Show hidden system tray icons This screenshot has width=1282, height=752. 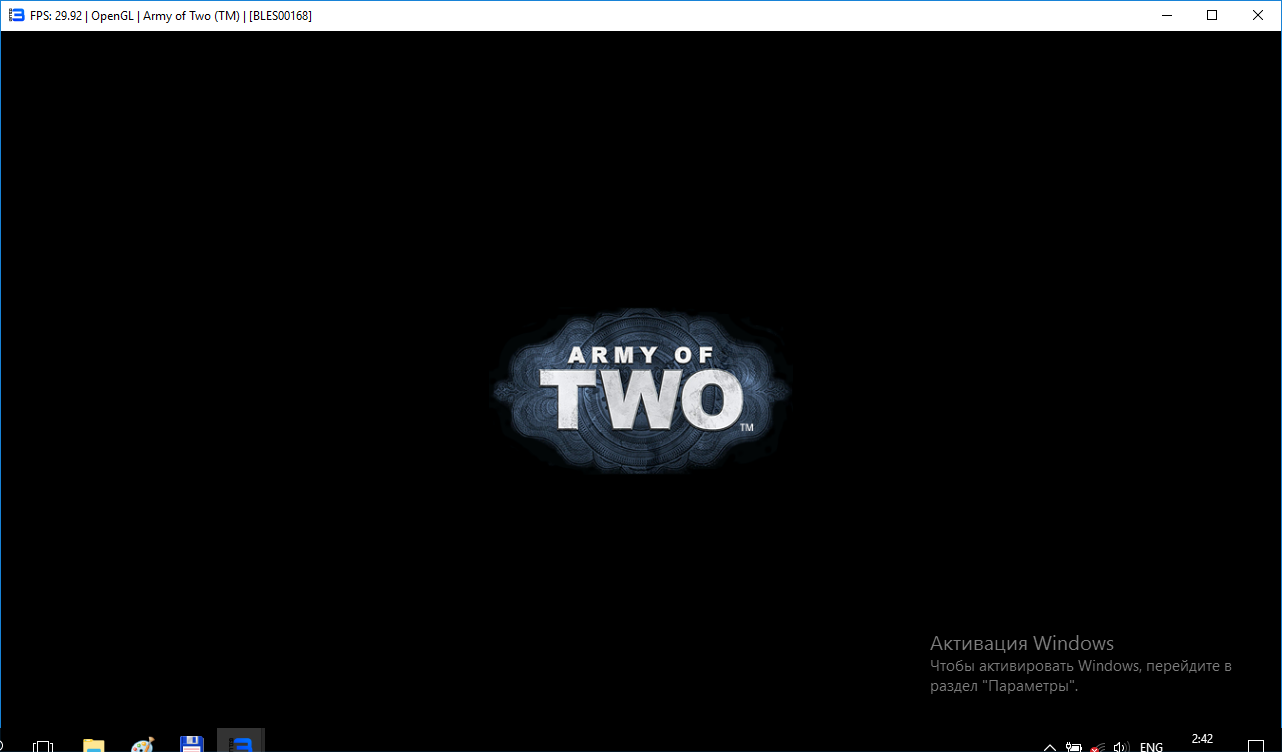[x=1050, y=746]
